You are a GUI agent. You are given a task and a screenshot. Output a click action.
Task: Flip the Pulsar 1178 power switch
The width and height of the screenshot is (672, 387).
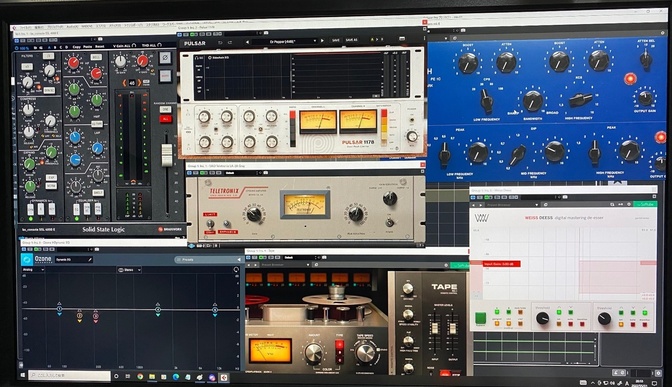[x=412, y=119]
